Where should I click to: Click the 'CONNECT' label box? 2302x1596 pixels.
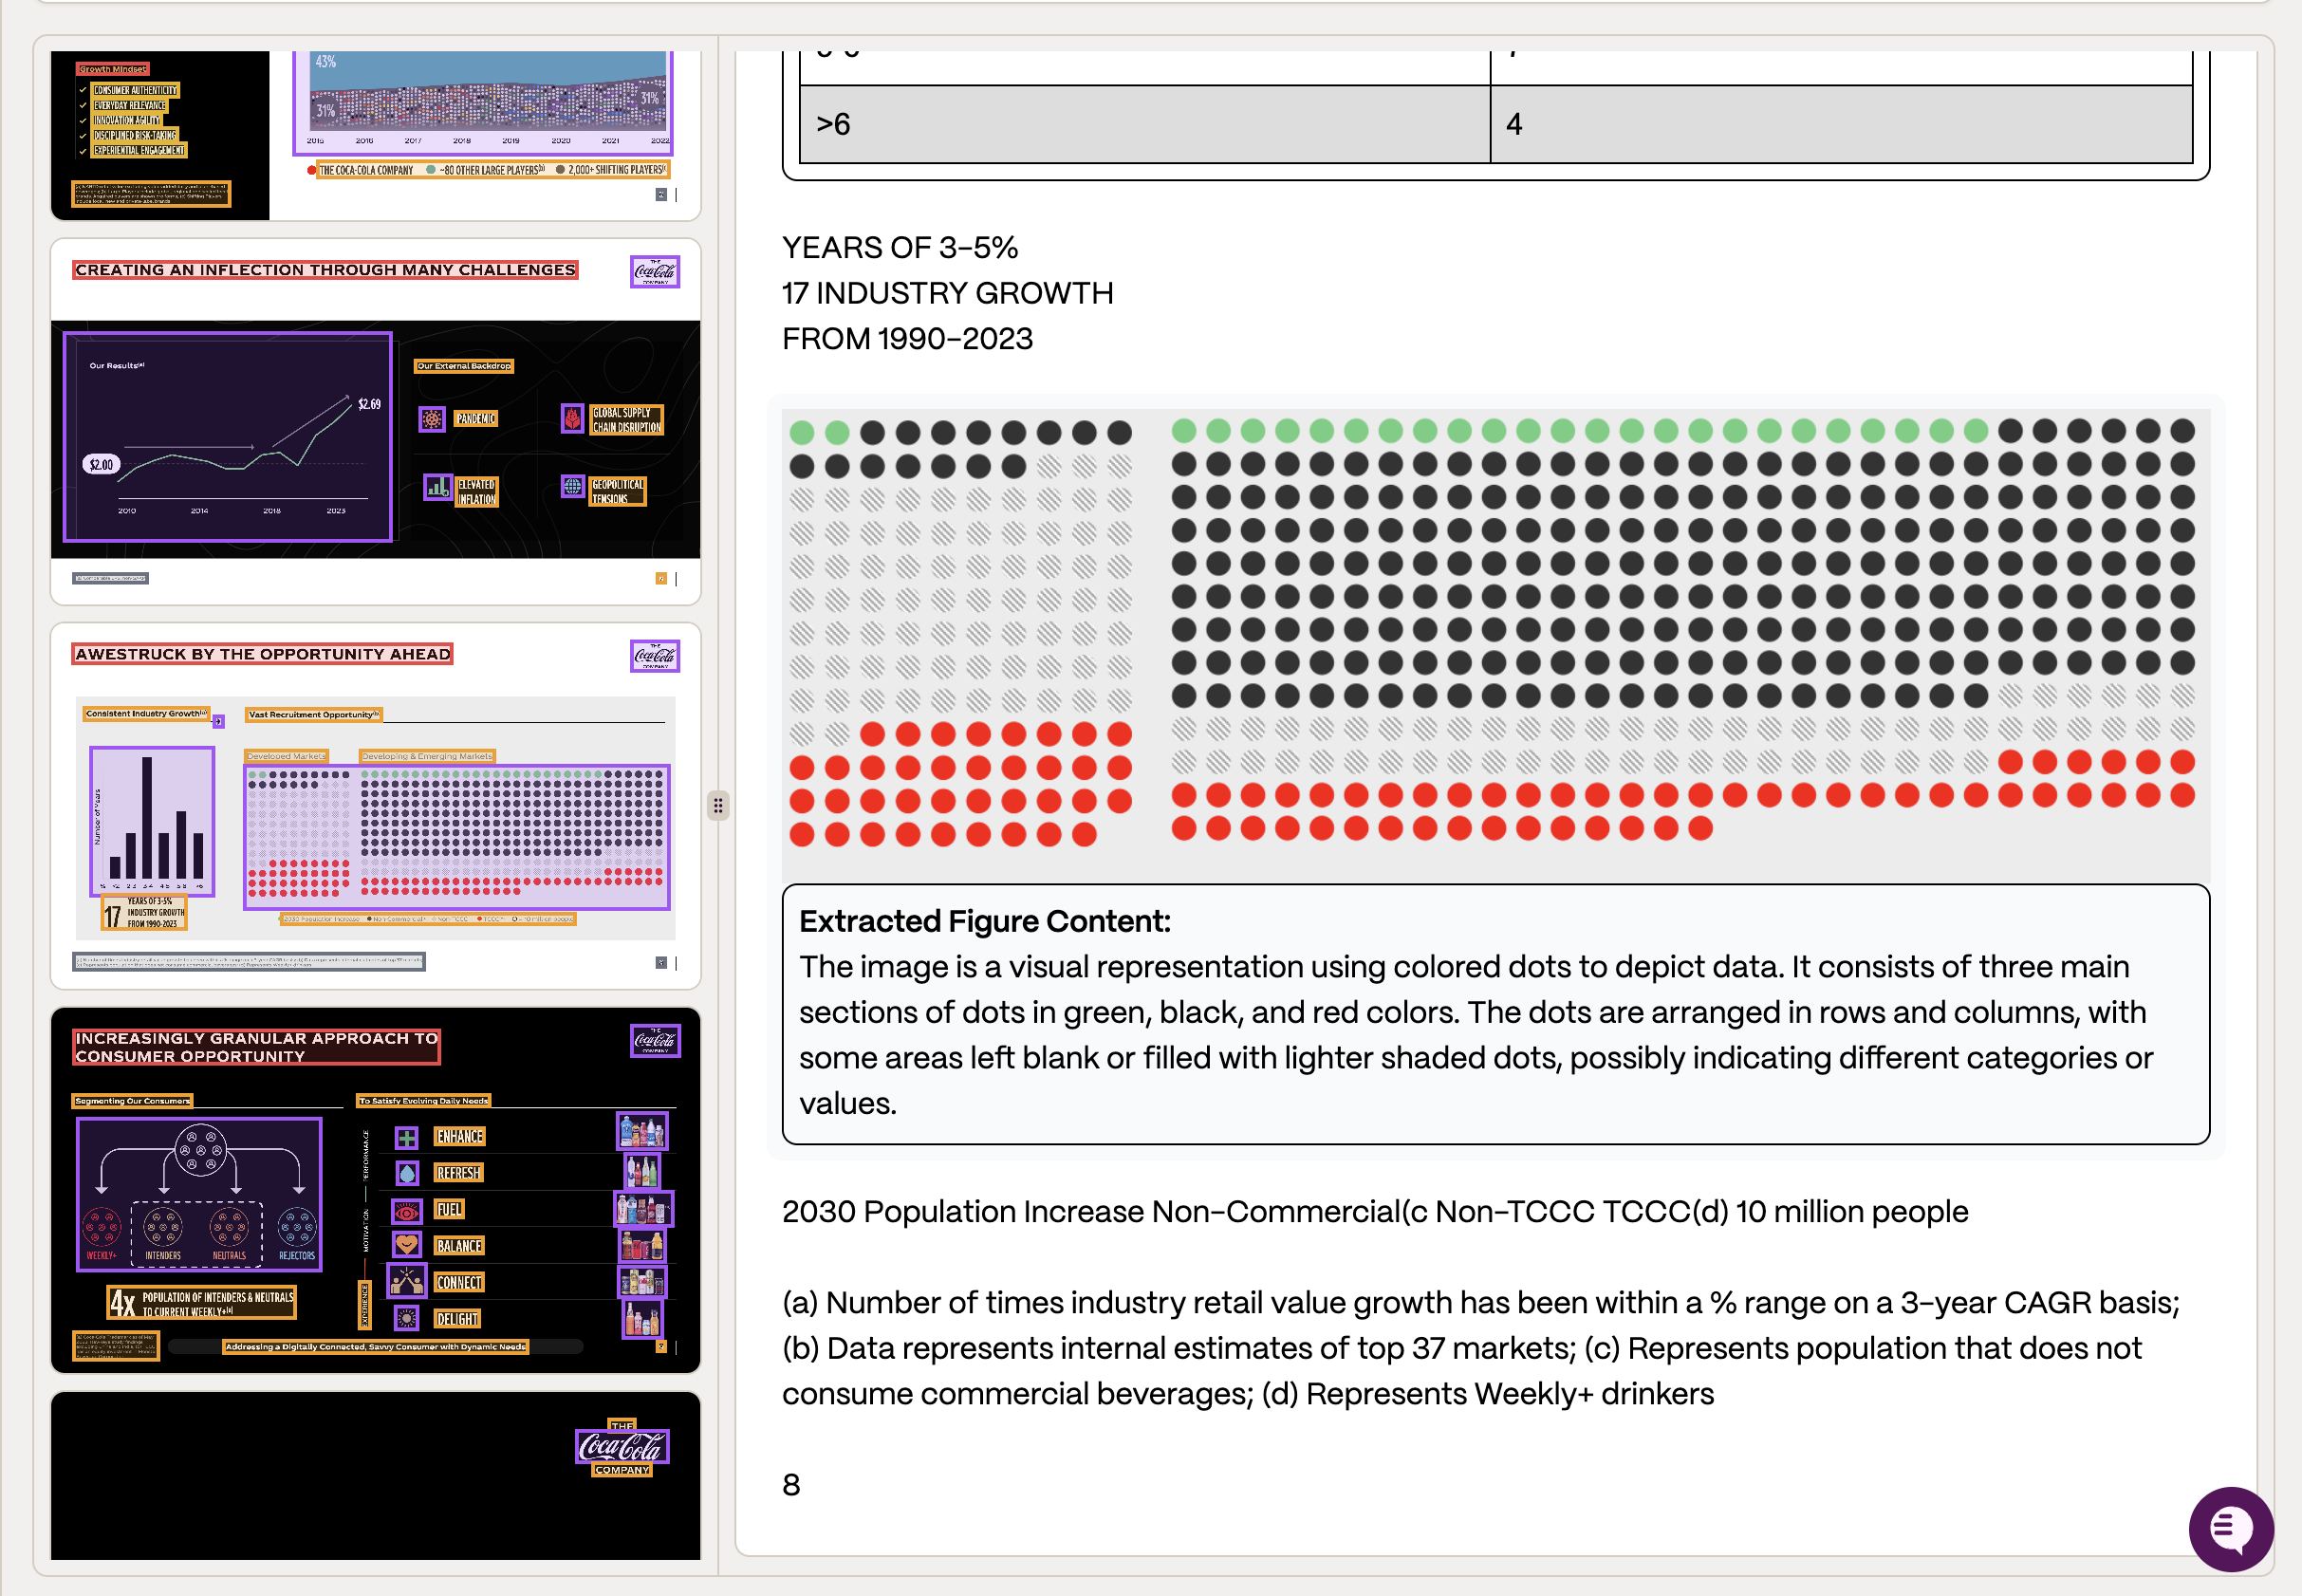(x=459, y=1283)
